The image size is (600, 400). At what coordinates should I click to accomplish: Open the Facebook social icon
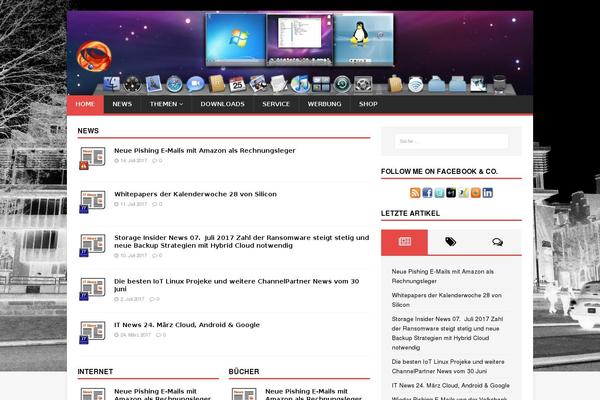(427, 193)
